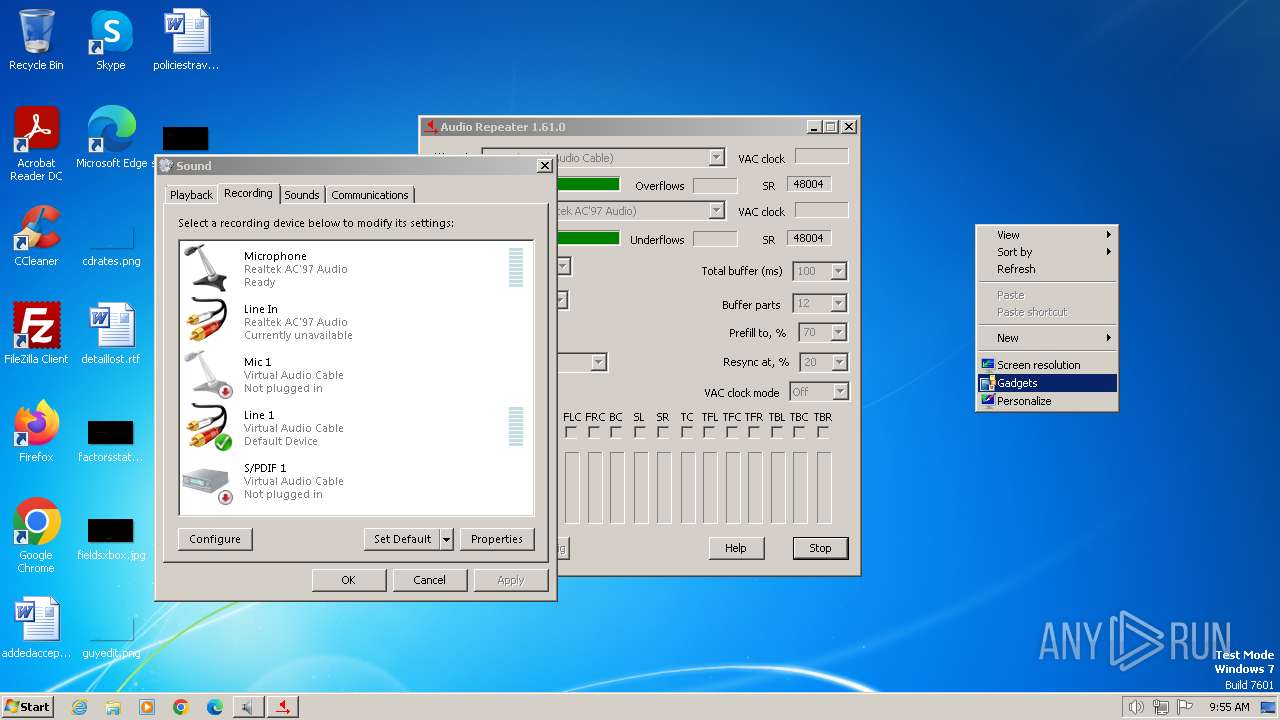The width and height of the screenshot is (1280, 720).
Task: Click the Overflows counter field
Action: (715, 186)
